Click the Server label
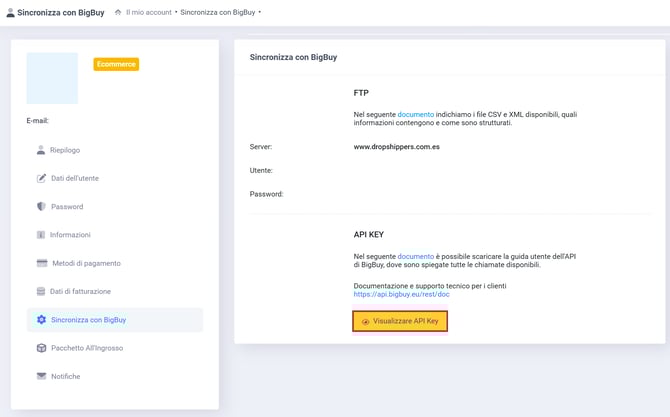Viewport: 670px width, 417px height. pyautogui.click(x=261, y=147)
